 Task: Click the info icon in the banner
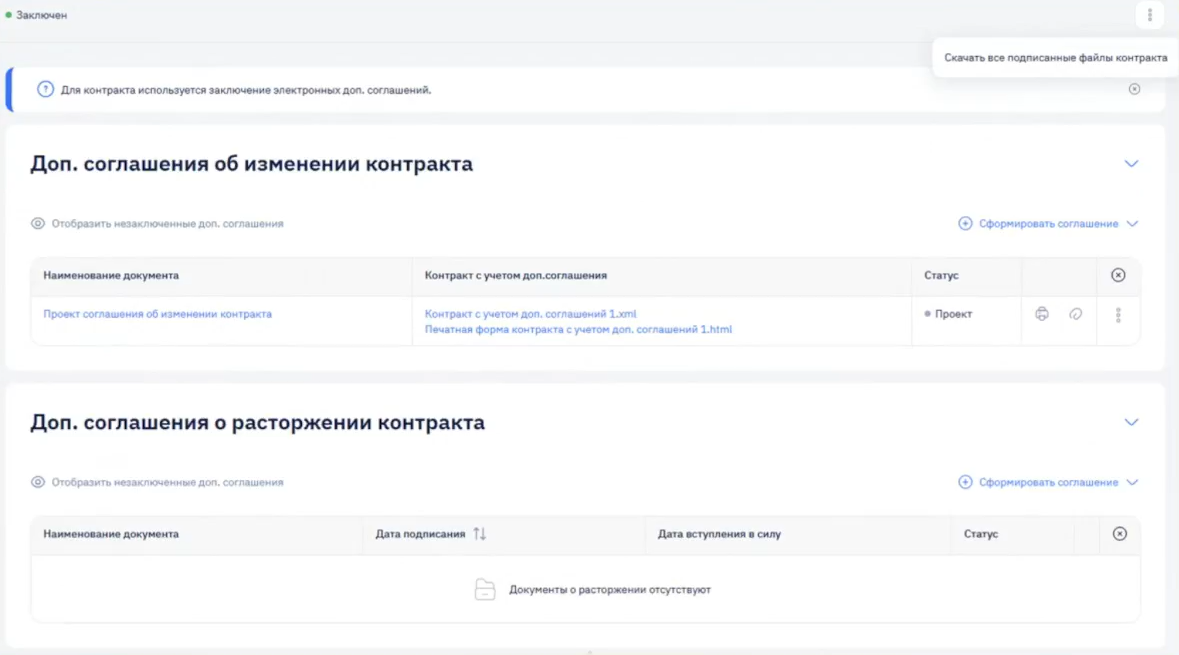(x=45, y=89)
